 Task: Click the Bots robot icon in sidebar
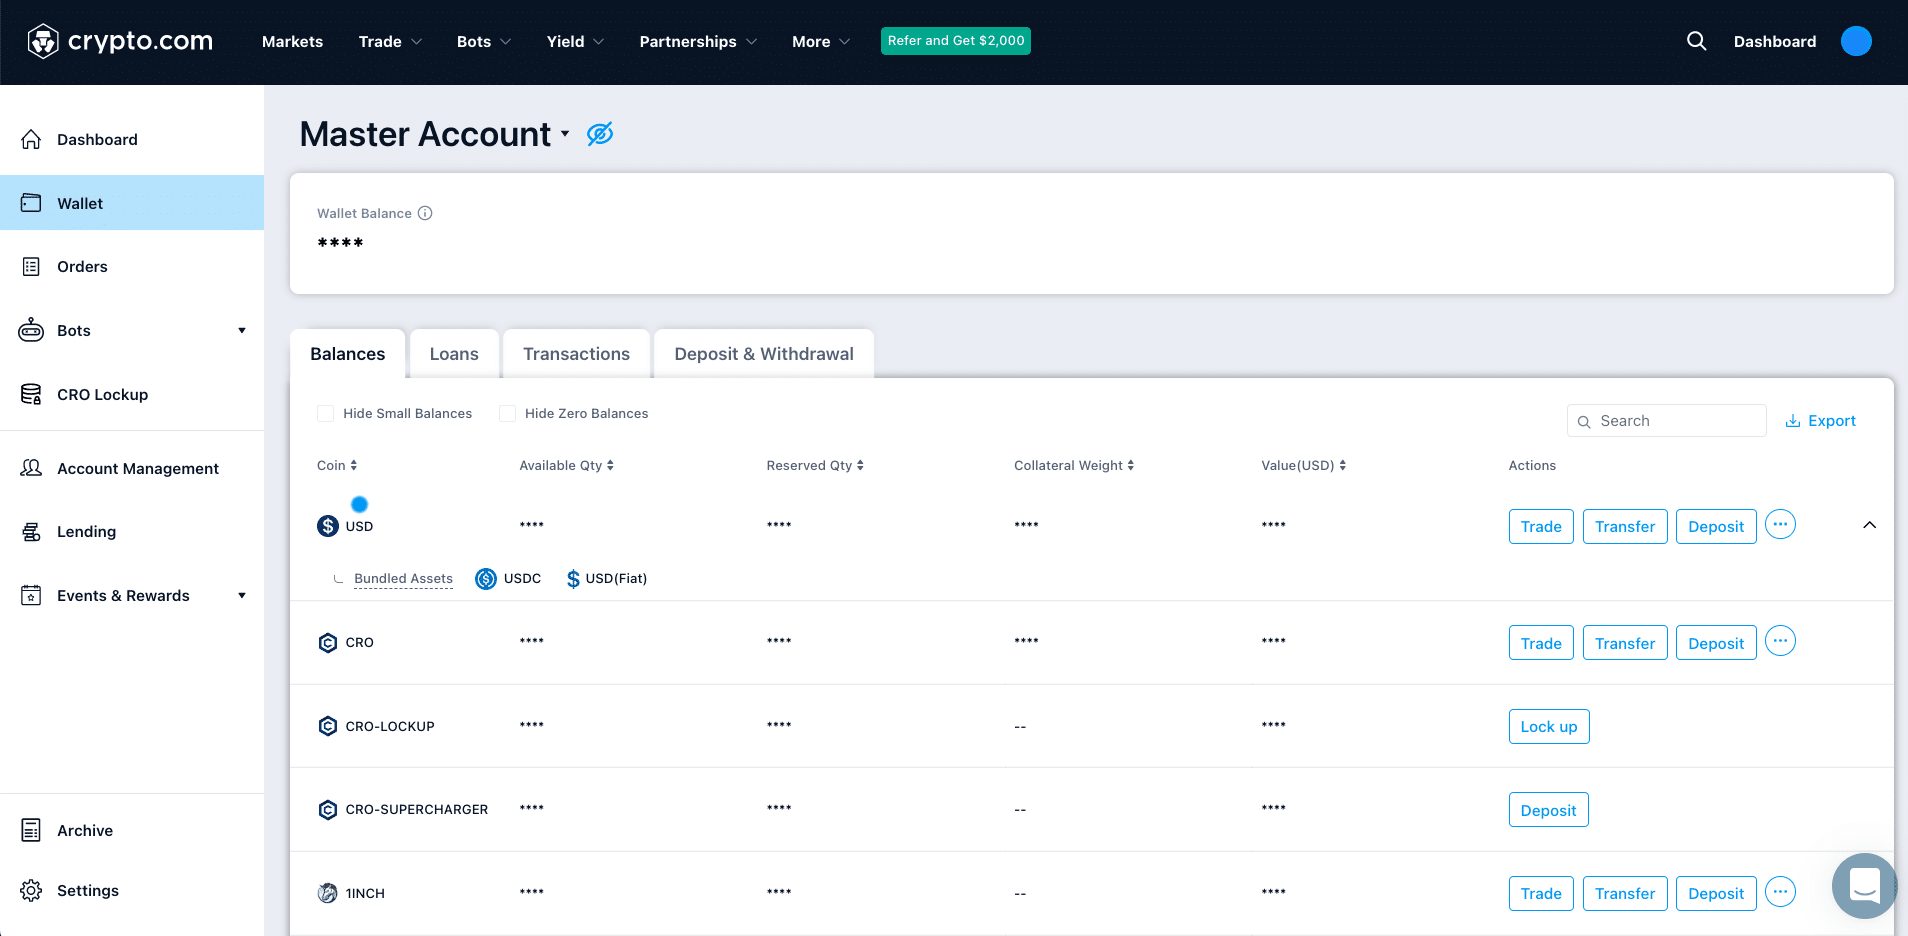pyautogui.click(x=31, y=330)
